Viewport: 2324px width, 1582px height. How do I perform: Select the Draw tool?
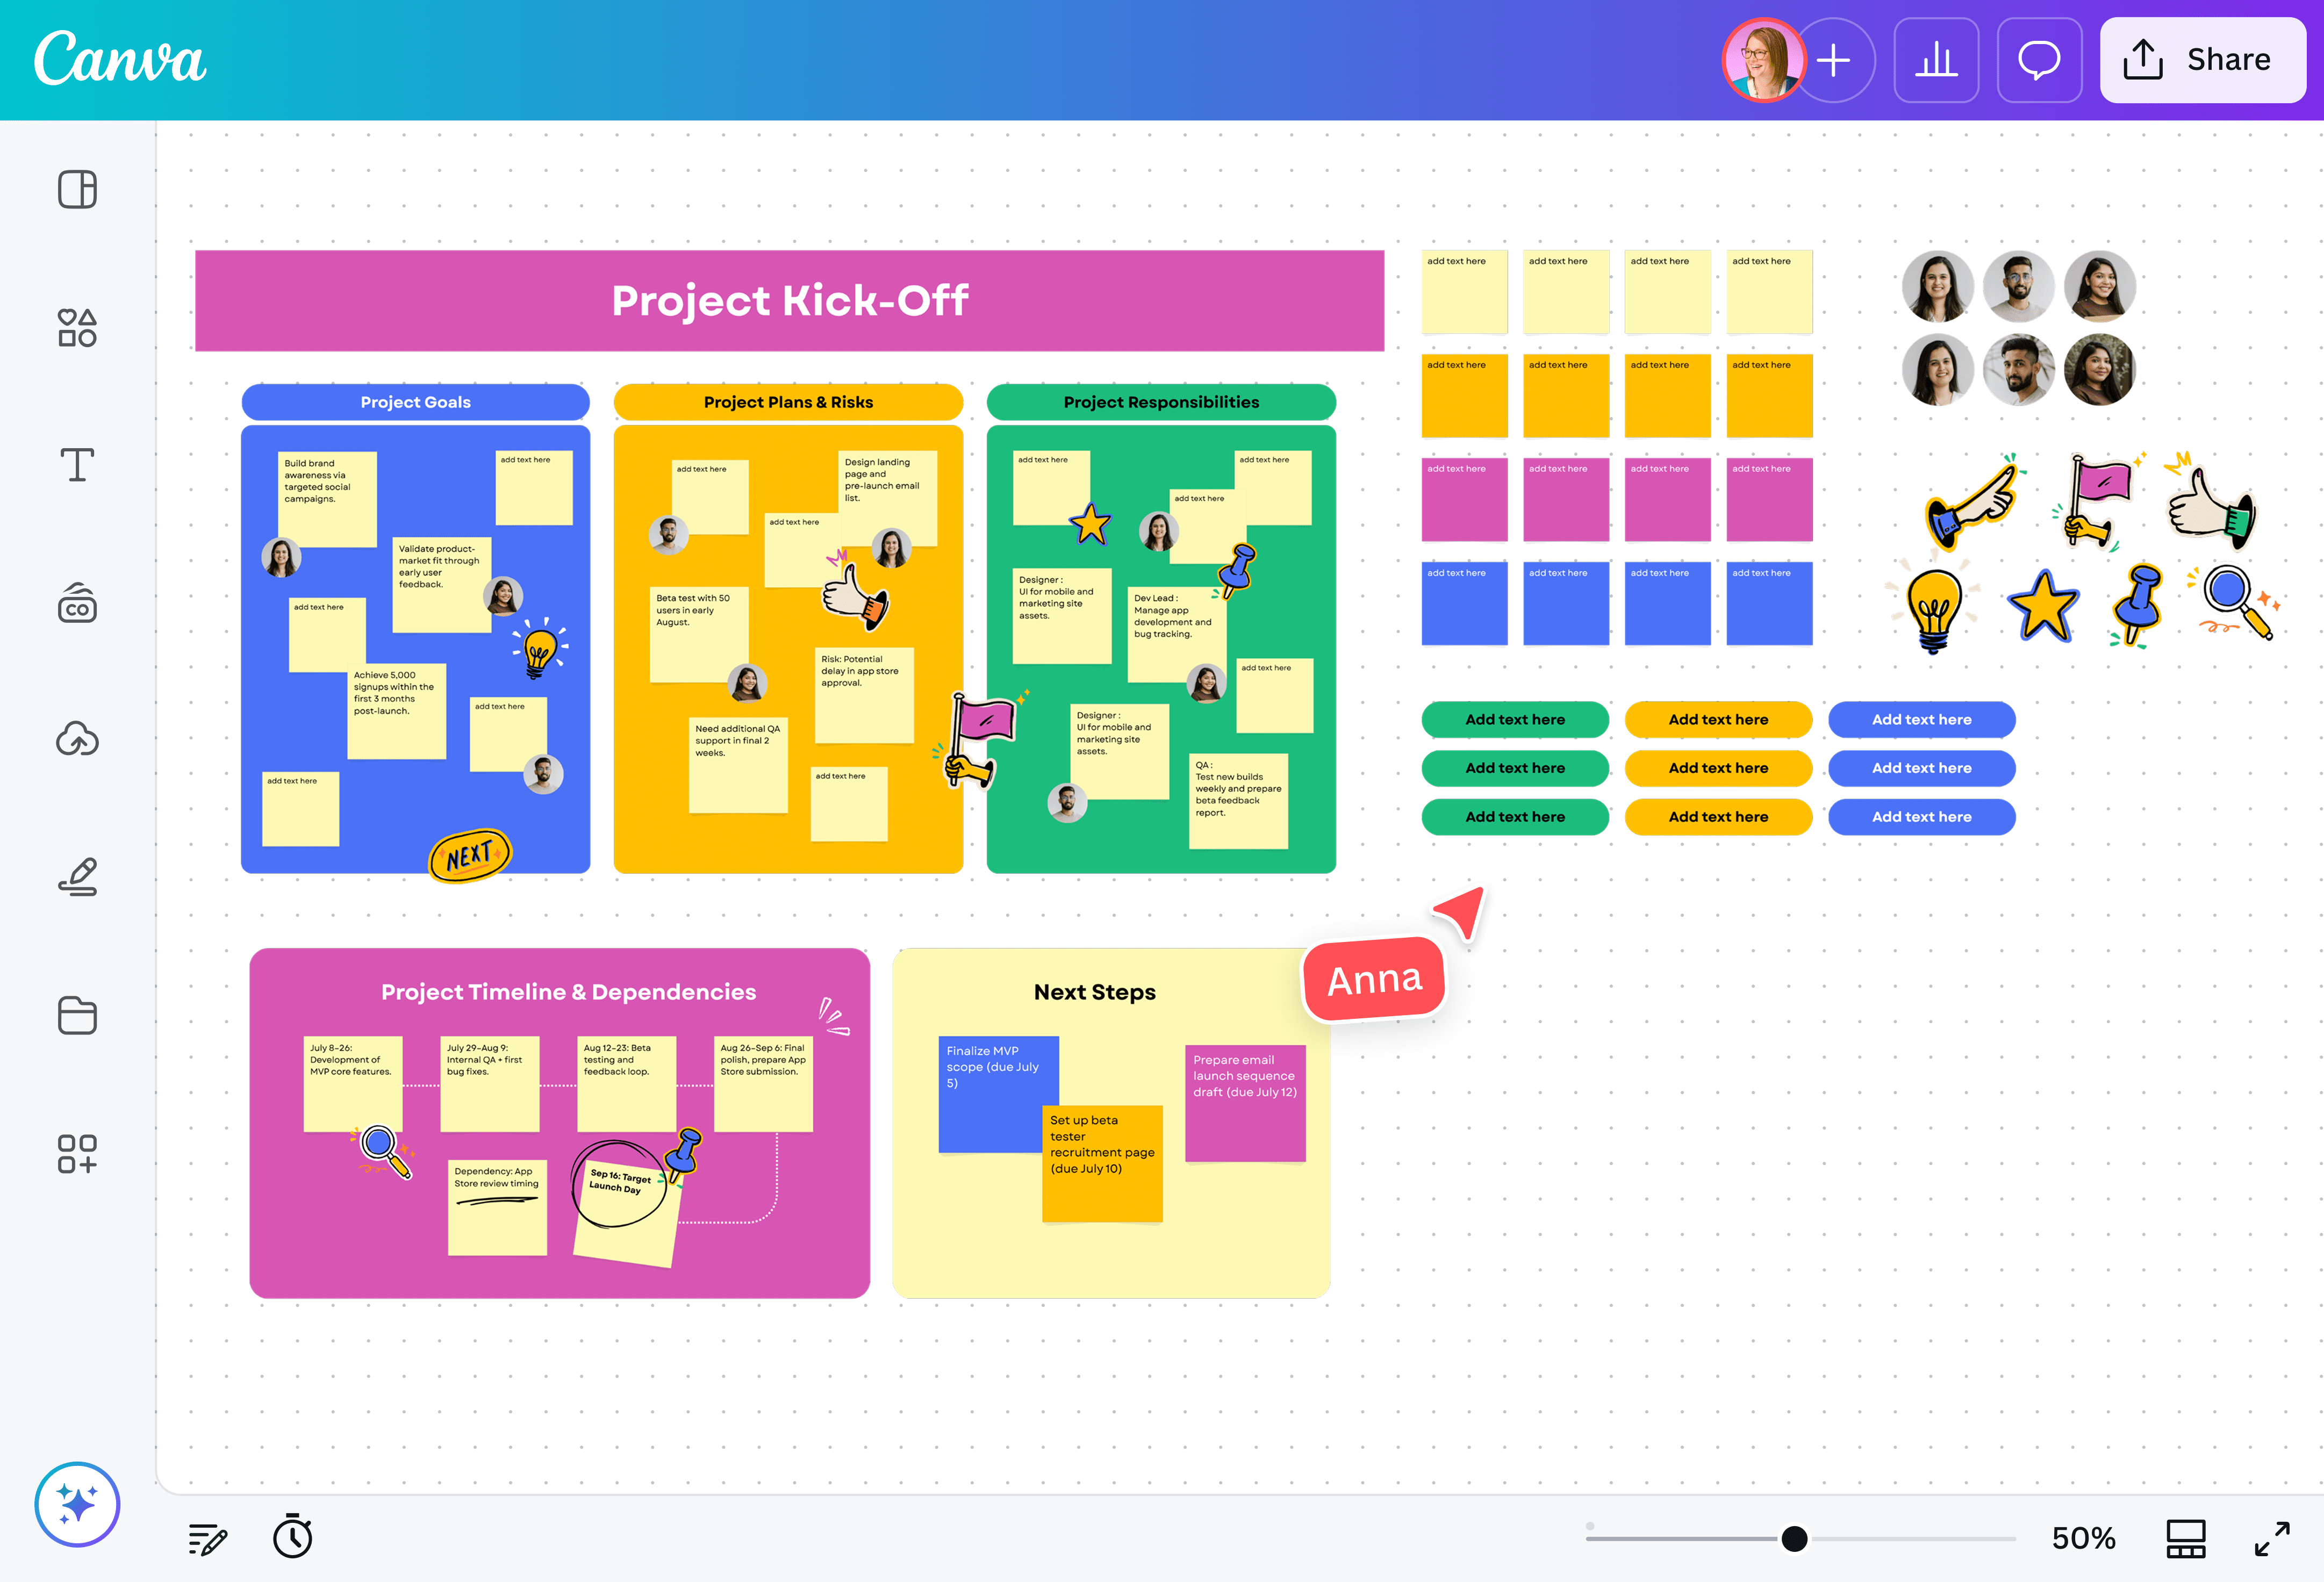tap(77, 877)
